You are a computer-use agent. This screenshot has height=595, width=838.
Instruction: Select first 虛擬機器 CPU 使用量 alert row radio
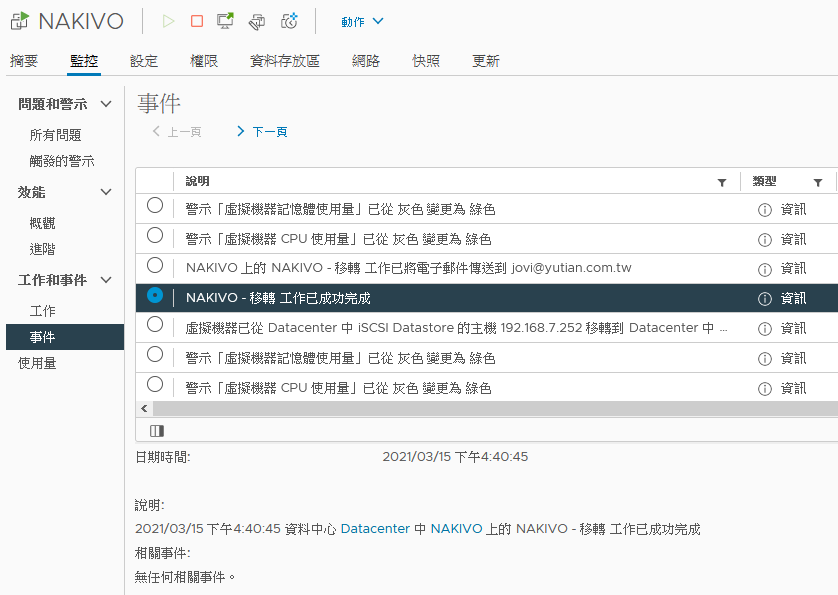155,235
